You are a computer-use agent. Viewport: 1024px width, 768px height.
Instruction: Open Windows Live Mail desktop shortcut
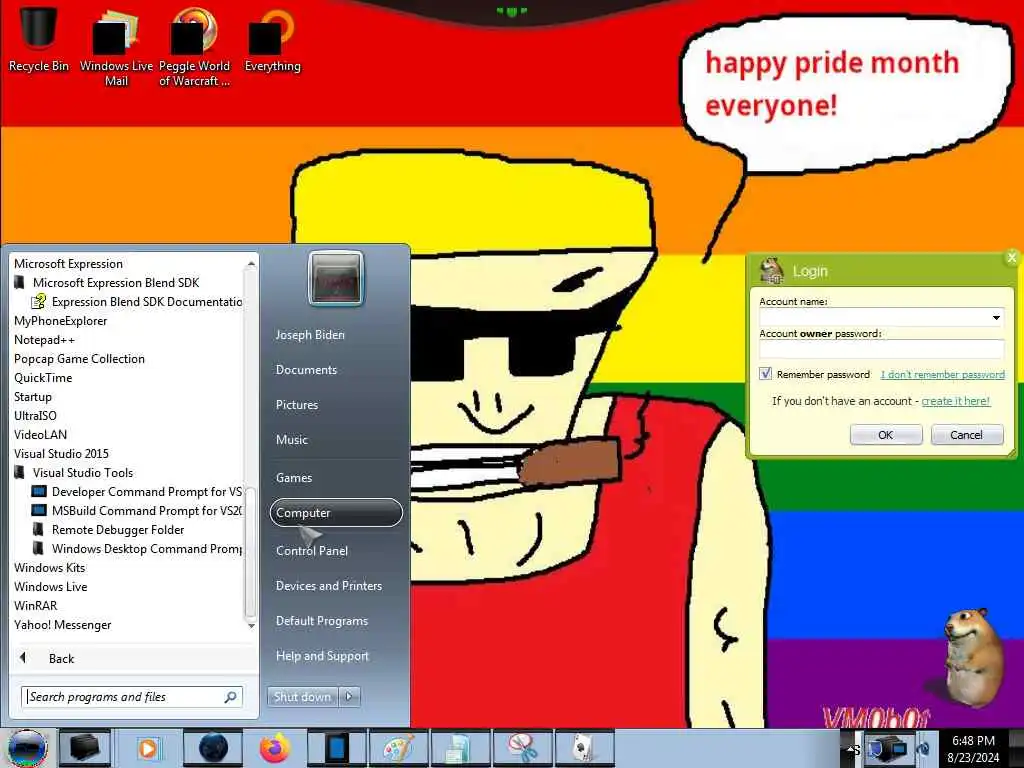click(x=116, y=47)
